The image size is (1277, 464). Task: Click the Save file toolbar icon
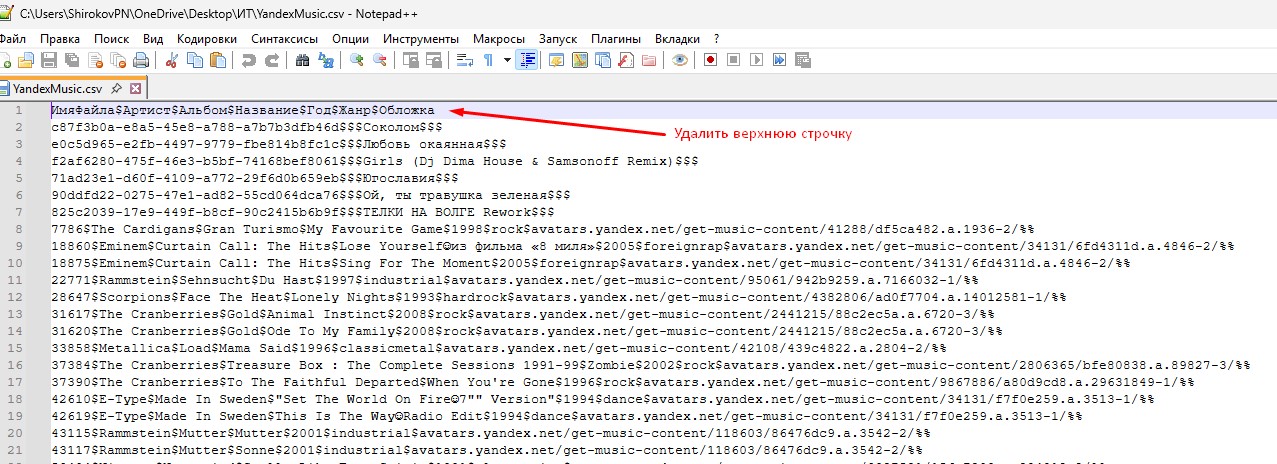(x=50, y=60)
